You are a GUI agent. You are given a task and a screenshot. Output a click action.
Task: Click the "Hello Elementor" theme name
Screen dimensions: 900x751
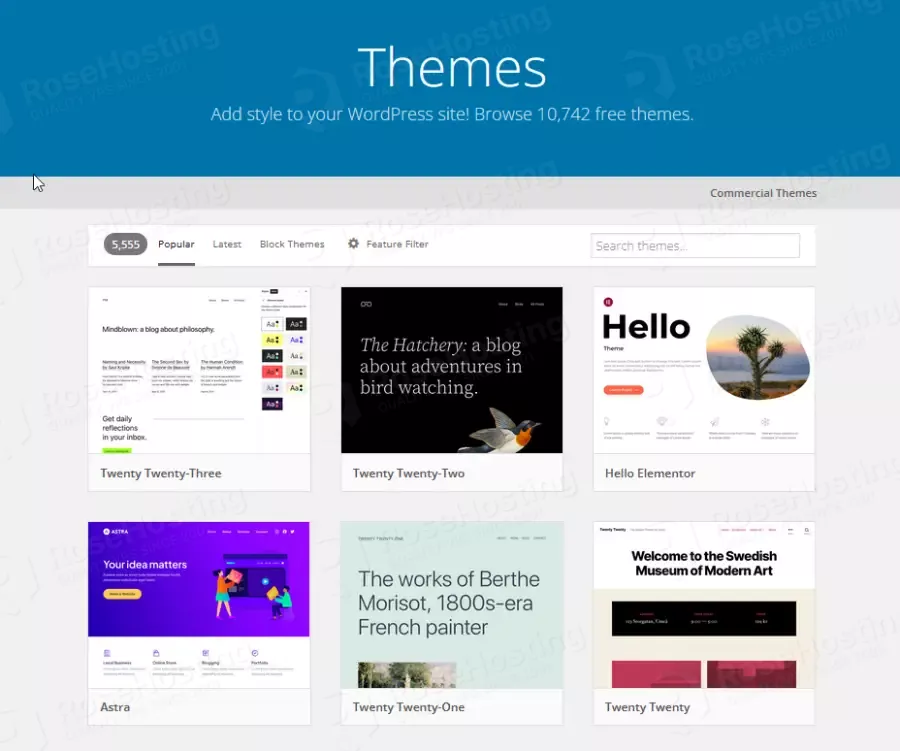[650, 473]
